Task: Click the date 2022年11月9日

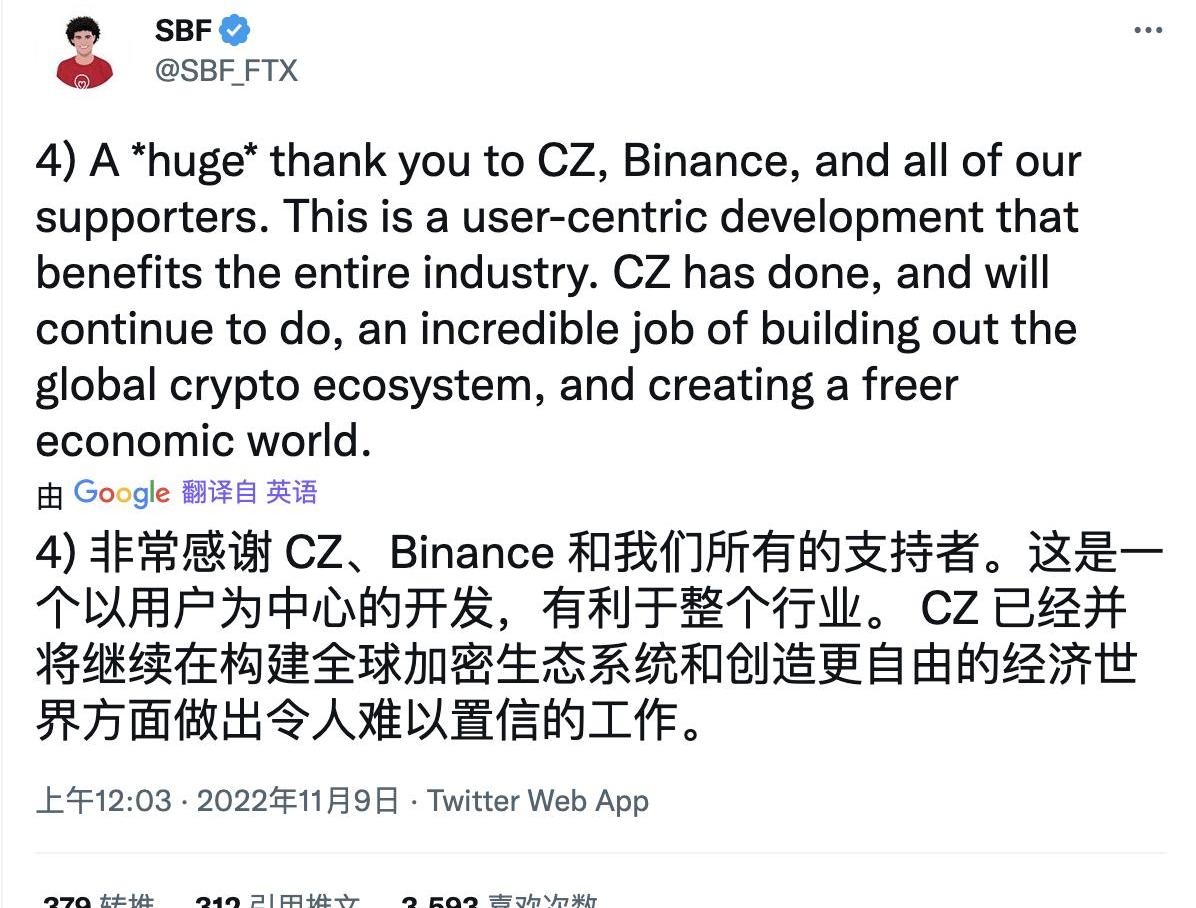Action: coord(298,801)
